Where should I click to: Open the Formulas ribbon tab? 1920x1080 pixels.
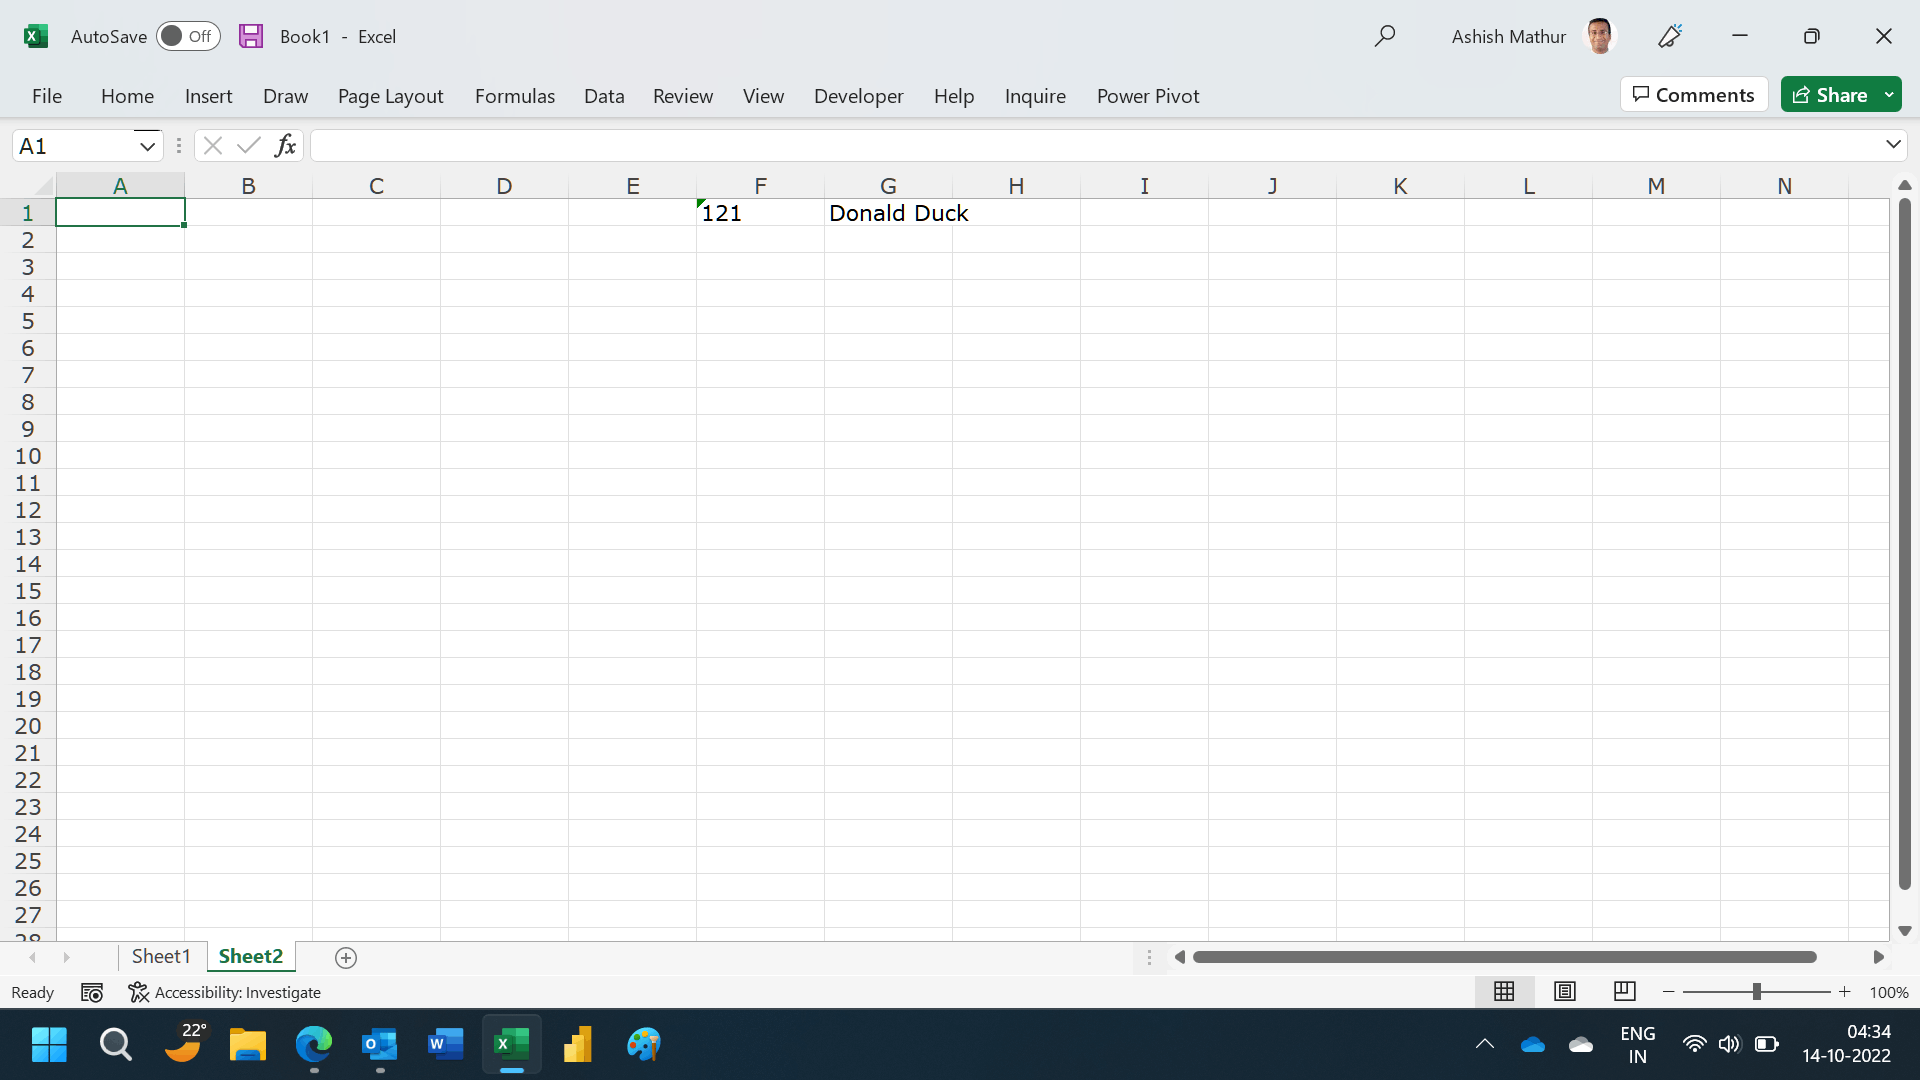pyautogui.click(x=514, y=96)
